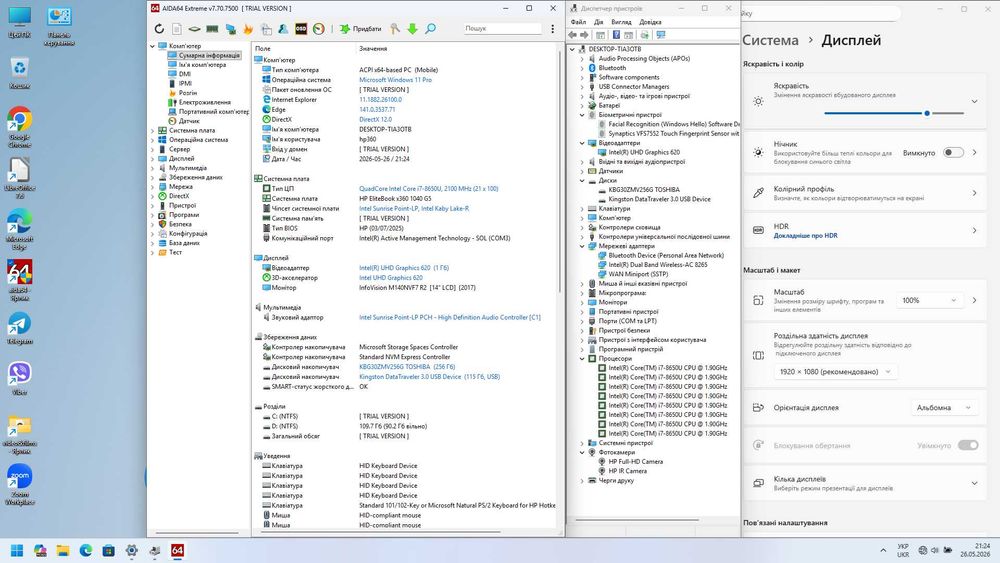Click the Докладніше про HDR link
The width and height of the screenshot is (1000, 563).
tap(805, 235)
